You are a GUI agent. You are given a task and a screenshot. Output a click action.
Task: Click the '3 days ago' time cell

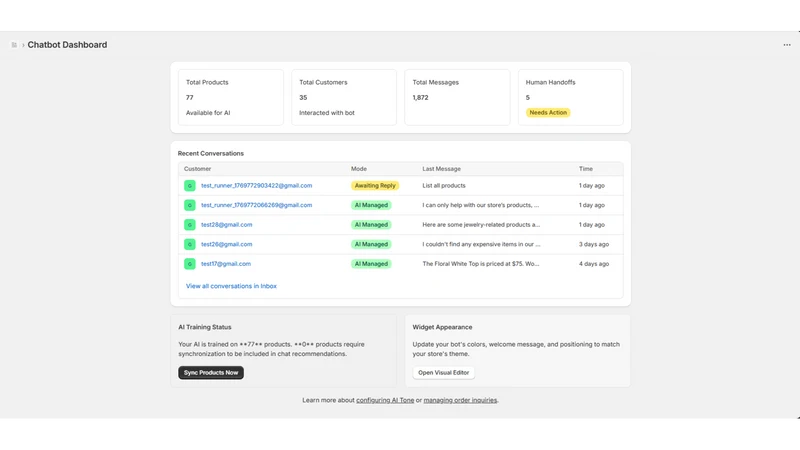tap(594, 244)
